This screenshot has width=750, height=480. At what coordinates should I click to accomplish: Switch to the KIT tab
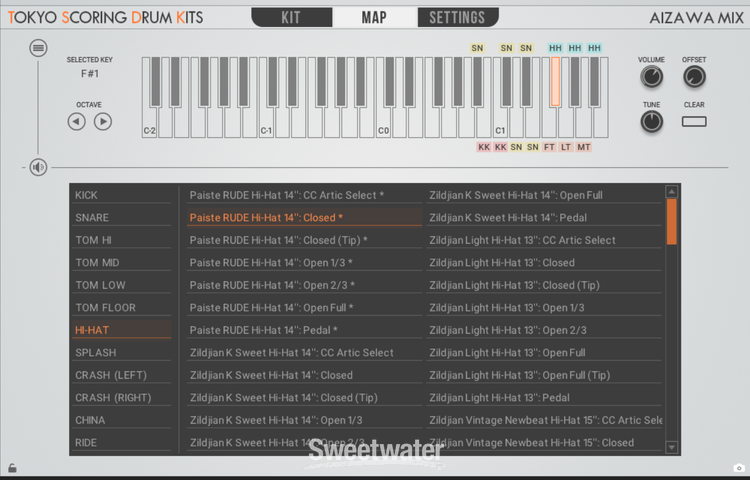coord(291,17)
